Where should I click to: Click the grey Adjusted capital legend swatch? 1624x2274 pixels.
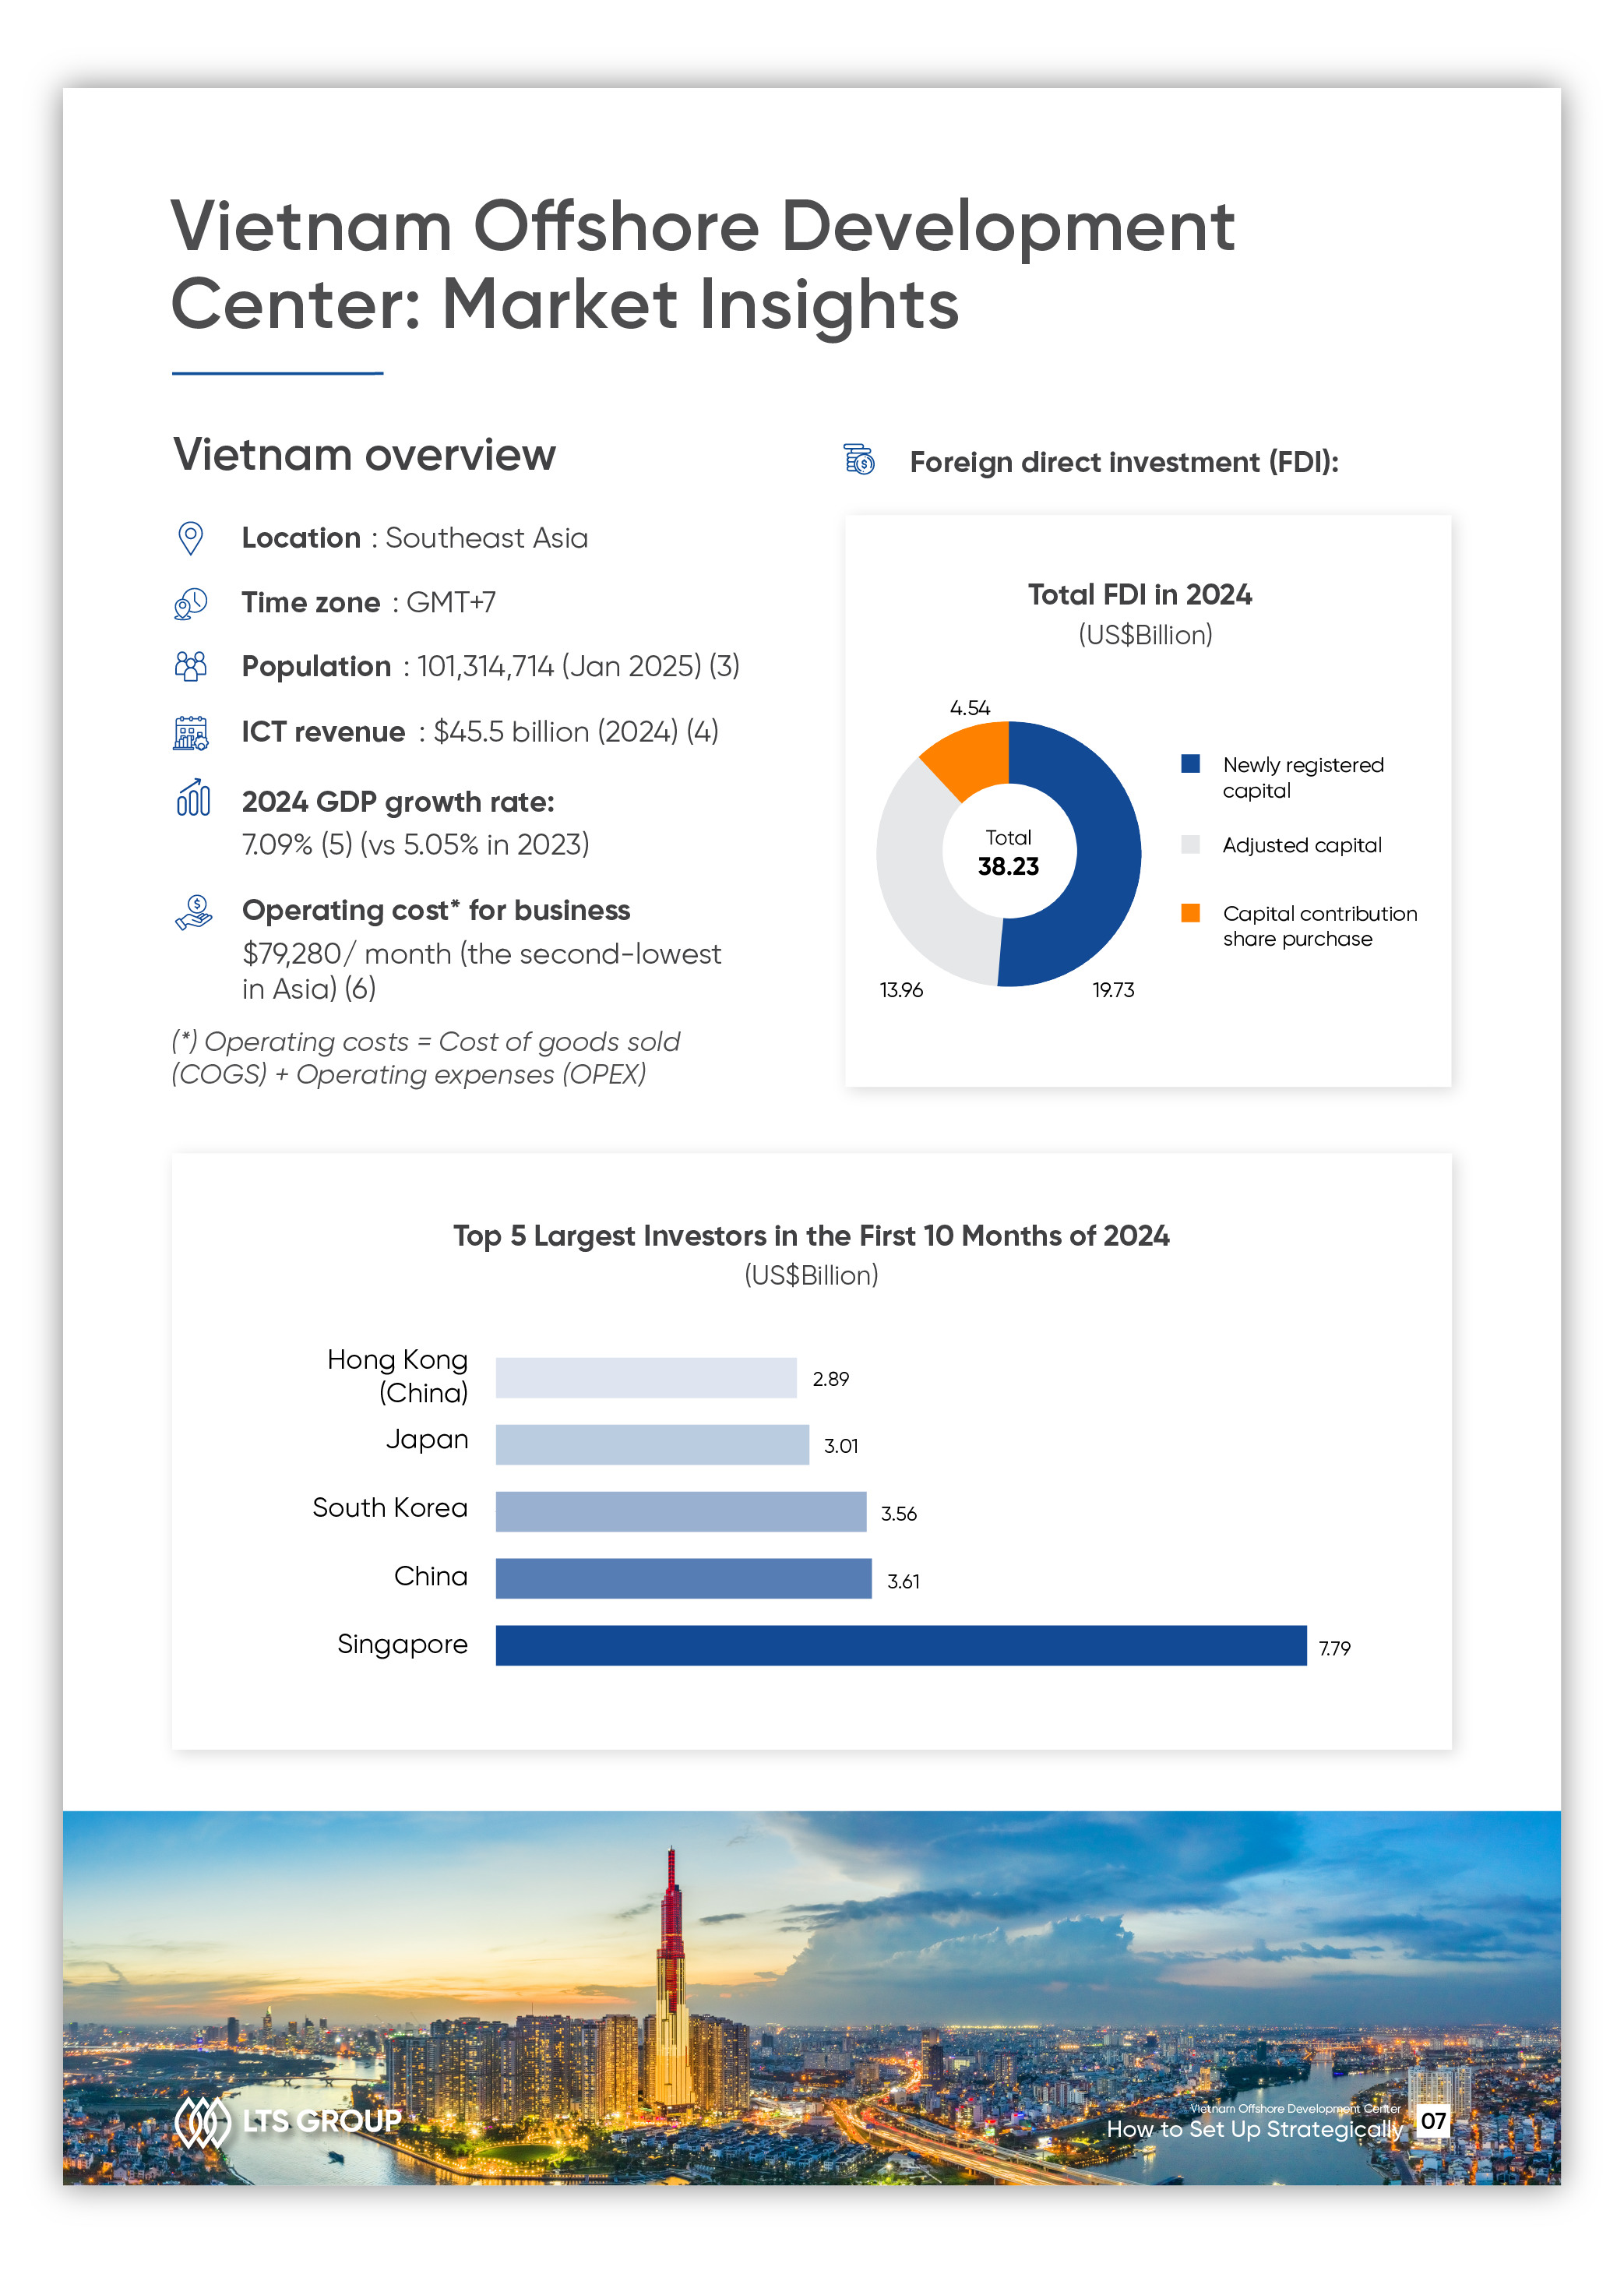click(1190, 844)
